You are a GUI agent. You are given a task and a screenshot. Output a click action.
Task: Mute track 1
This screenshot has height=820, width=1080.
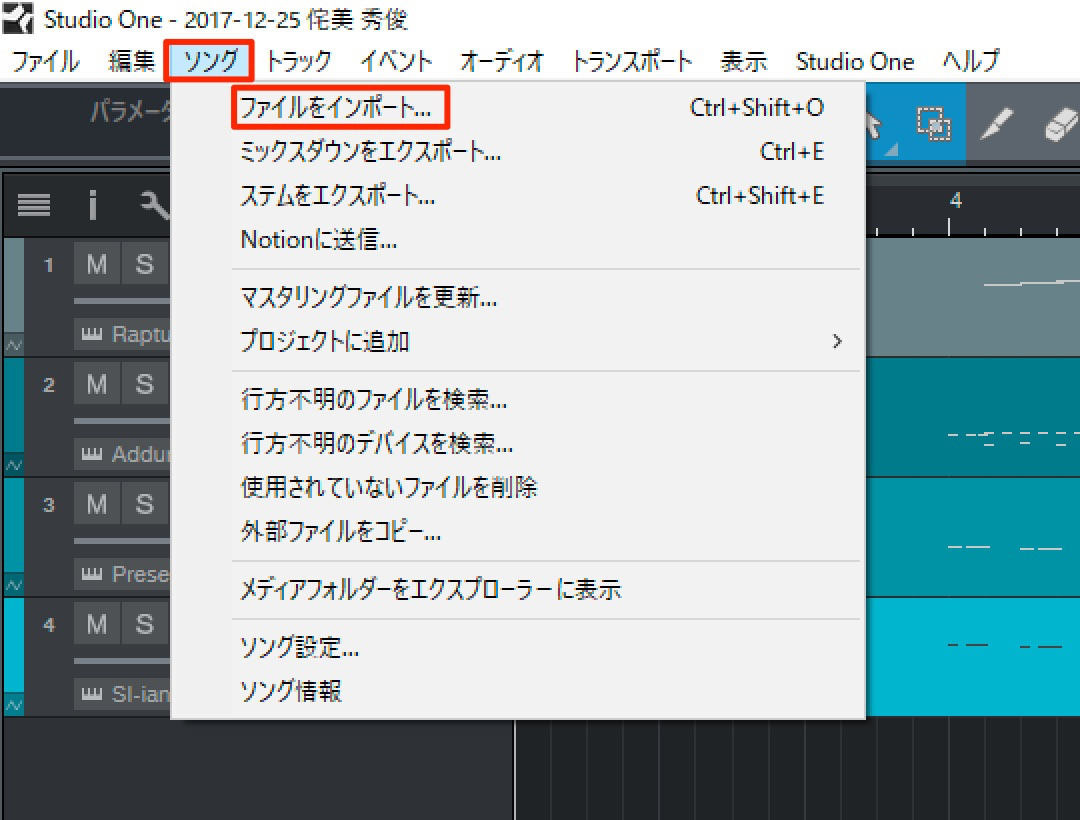(x=96, y=263)
